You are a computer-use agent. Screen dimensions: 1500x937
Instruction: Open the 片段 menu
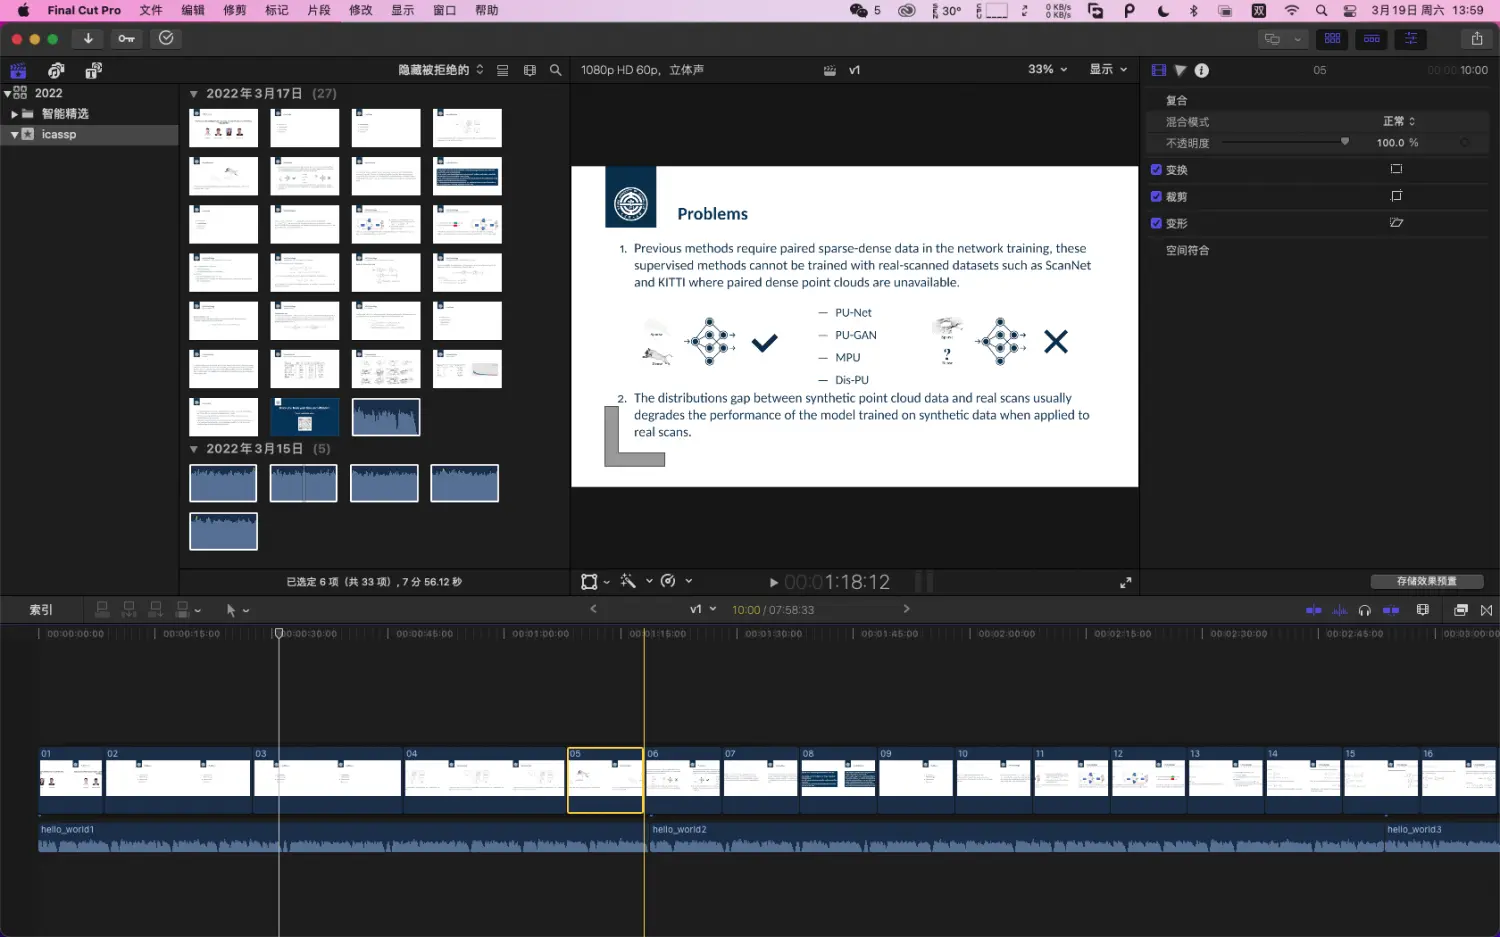coord(318,10)
